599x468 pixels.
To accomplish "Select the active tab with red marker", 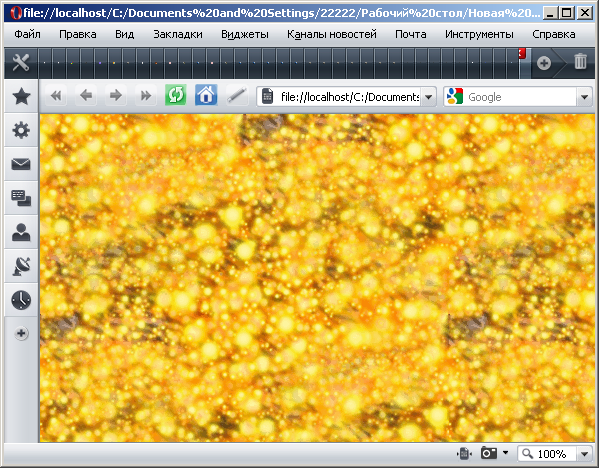I will pos(525,63).
